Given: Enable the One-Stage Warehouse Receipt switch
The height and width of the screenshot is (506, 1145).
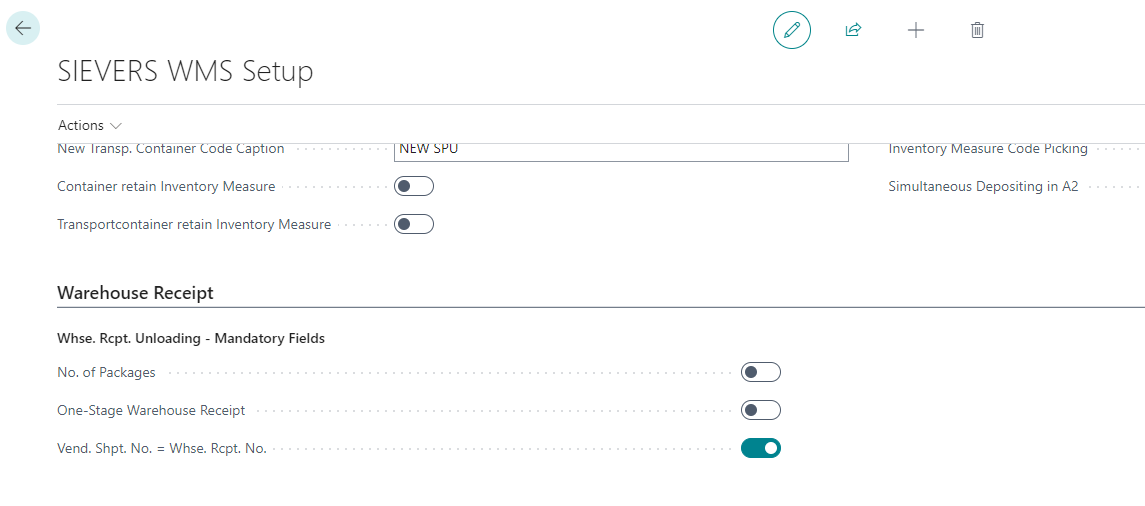Looking at the screenshot, I should (760, 410).
